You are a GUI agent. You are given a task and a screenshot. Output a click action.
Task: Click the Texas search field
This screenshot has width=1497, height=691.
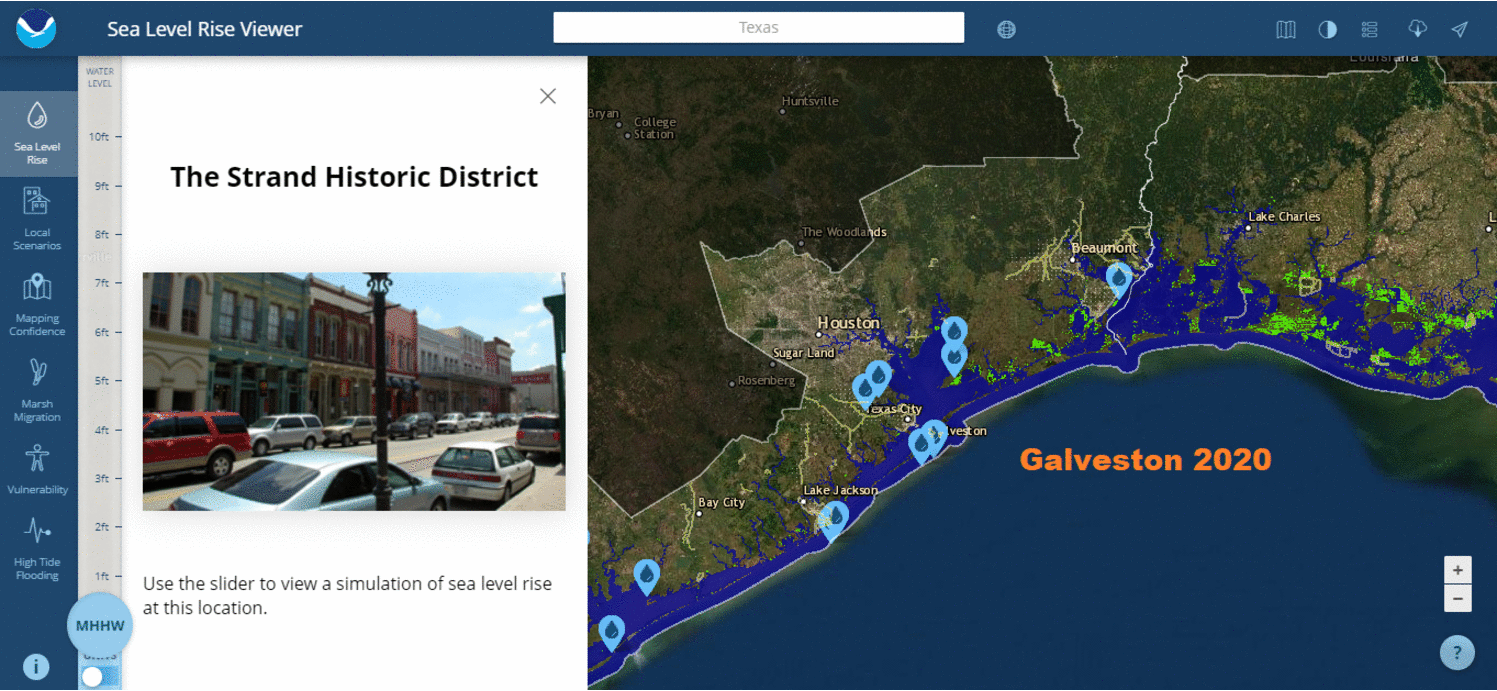(x=758, y=28)
